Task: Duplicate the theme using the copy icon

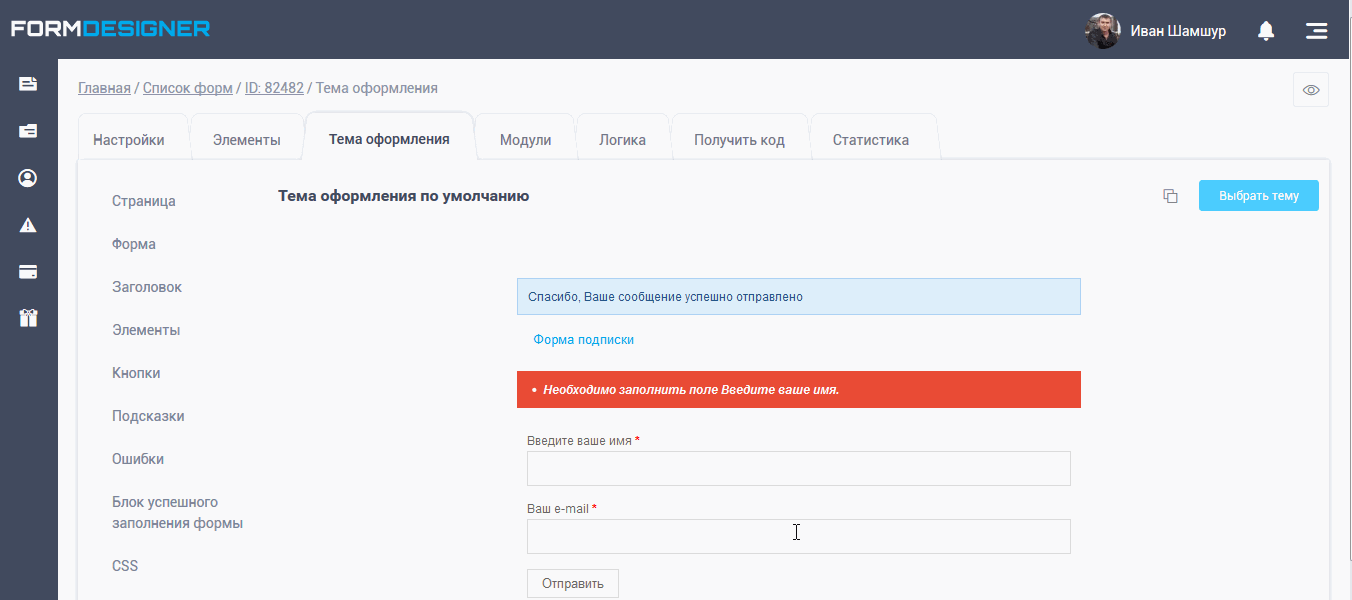Action: pos(1170,196)
